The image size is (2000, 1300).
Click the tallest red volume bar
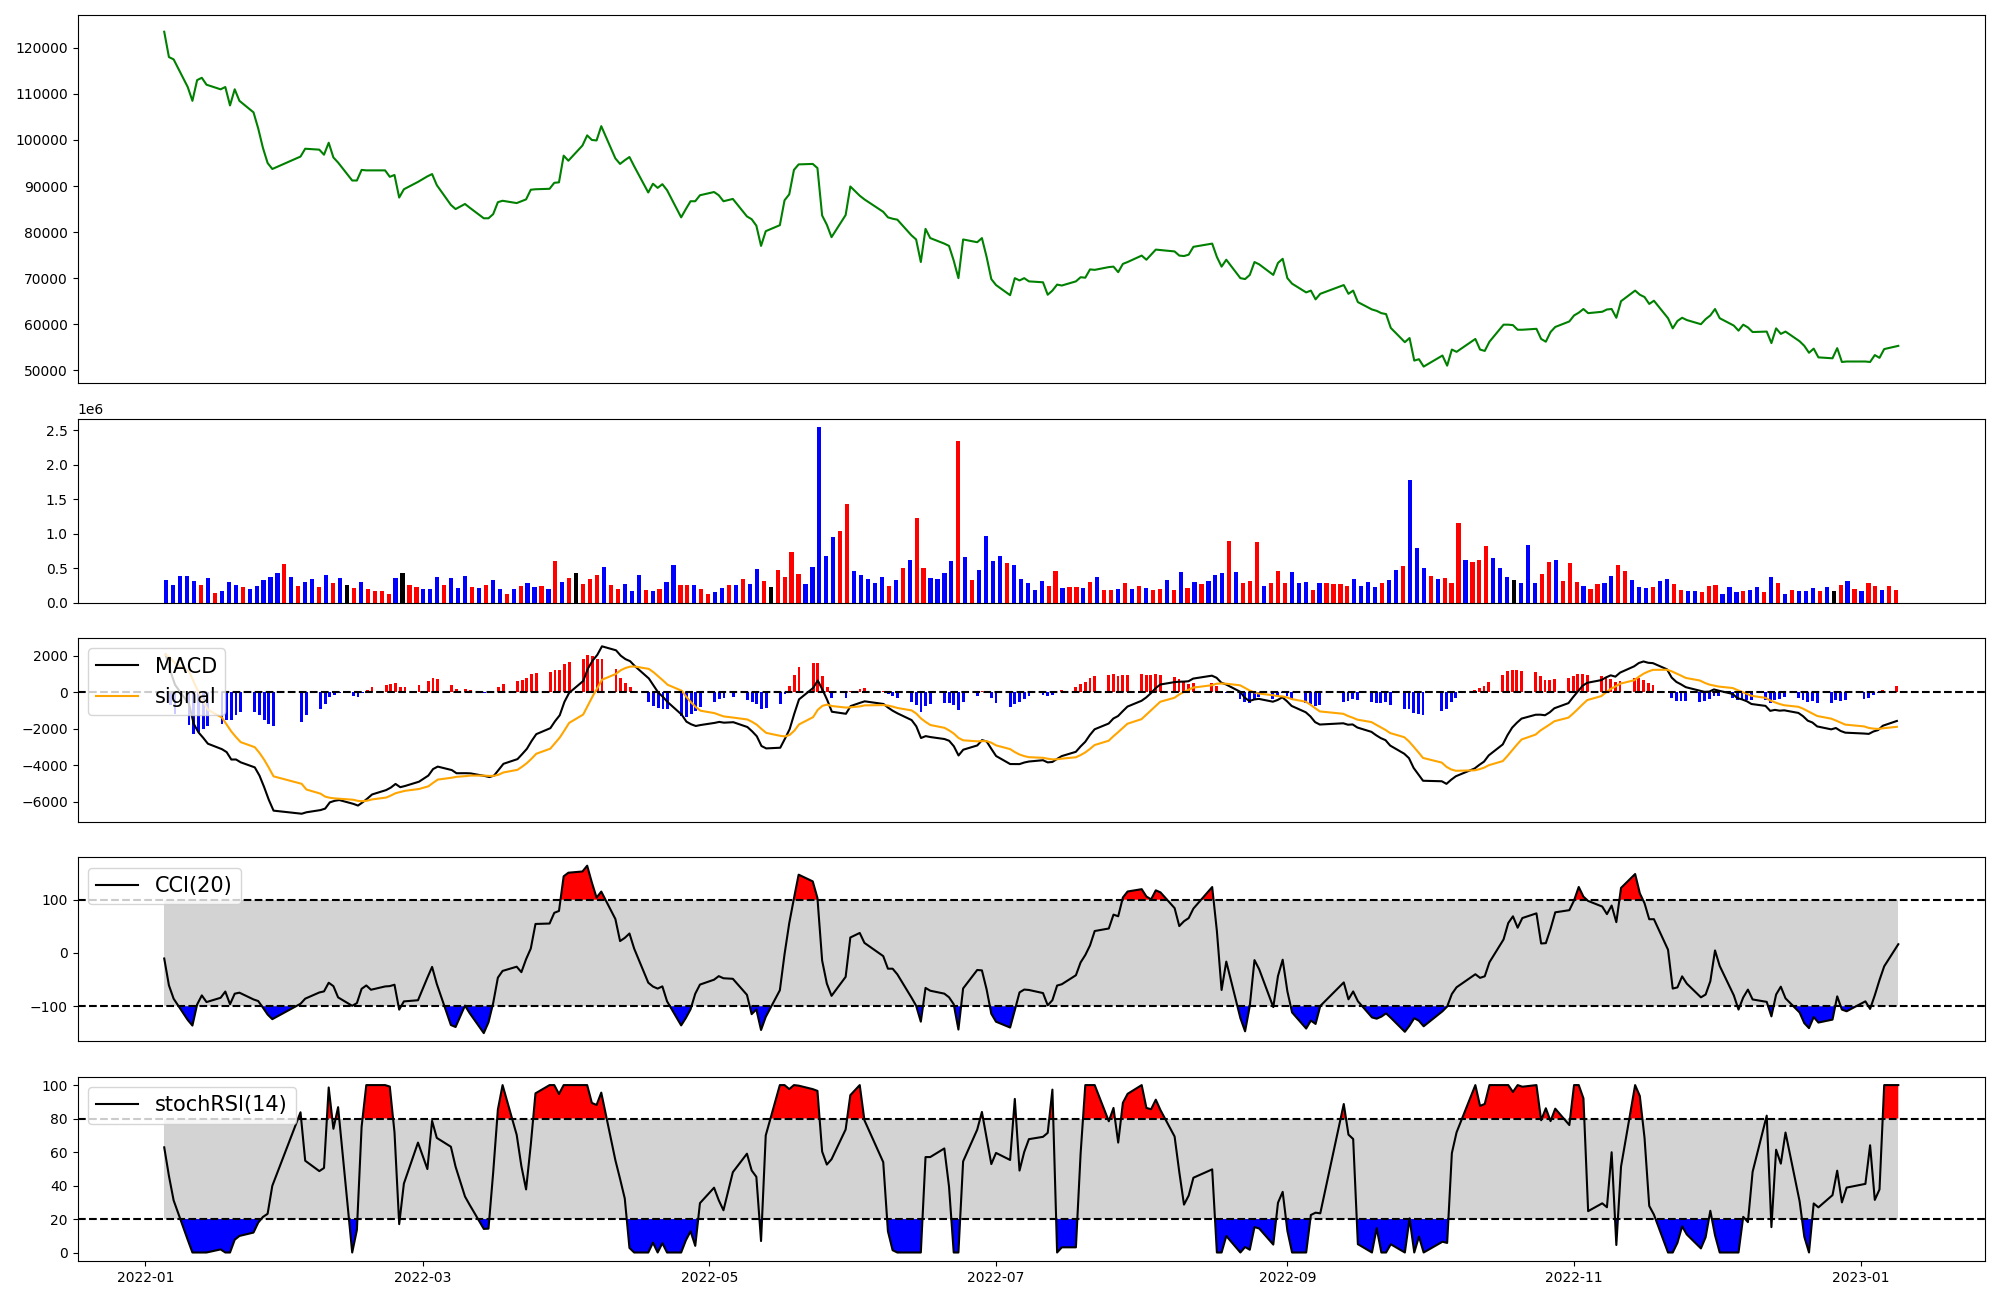(958, 520)
